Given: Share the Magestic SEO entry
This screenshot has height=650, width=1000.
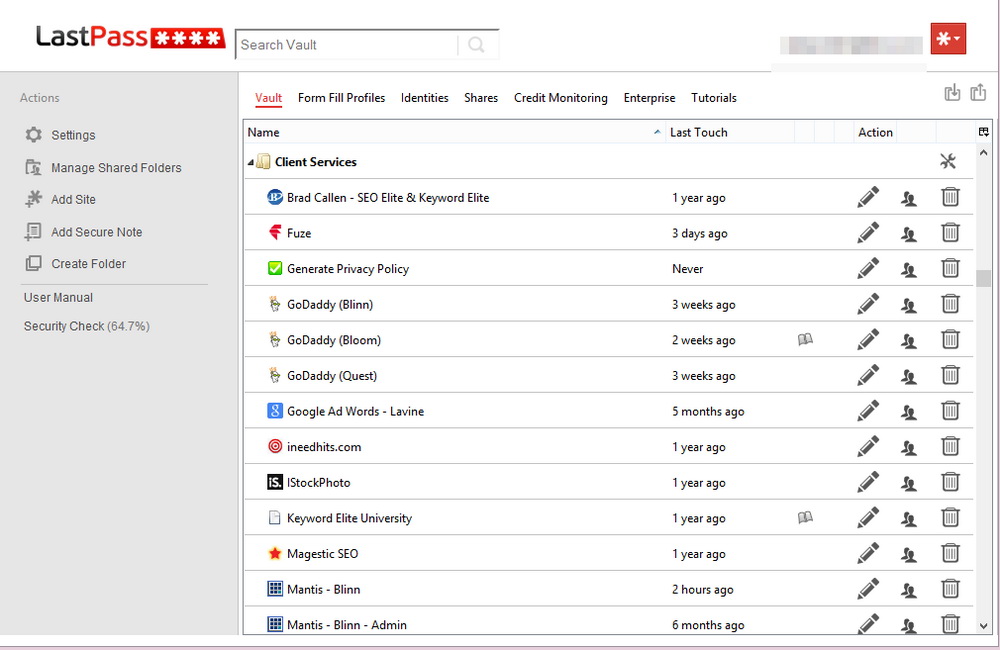Looking at the screenshot, I should point(909,555).
